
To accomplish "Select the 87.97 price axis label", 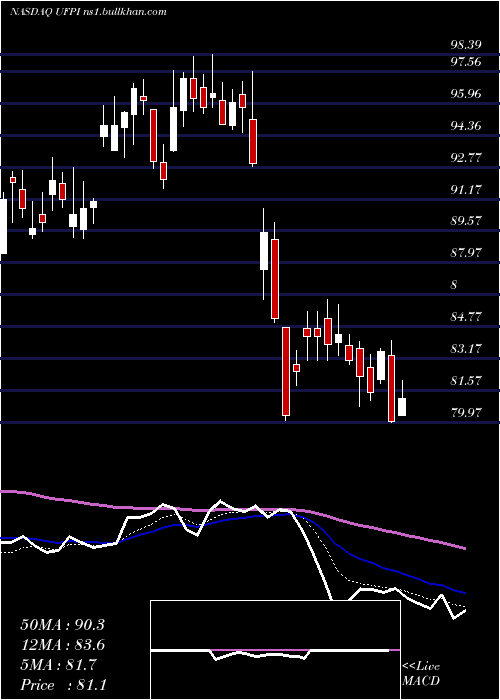I will pos(466,253).
